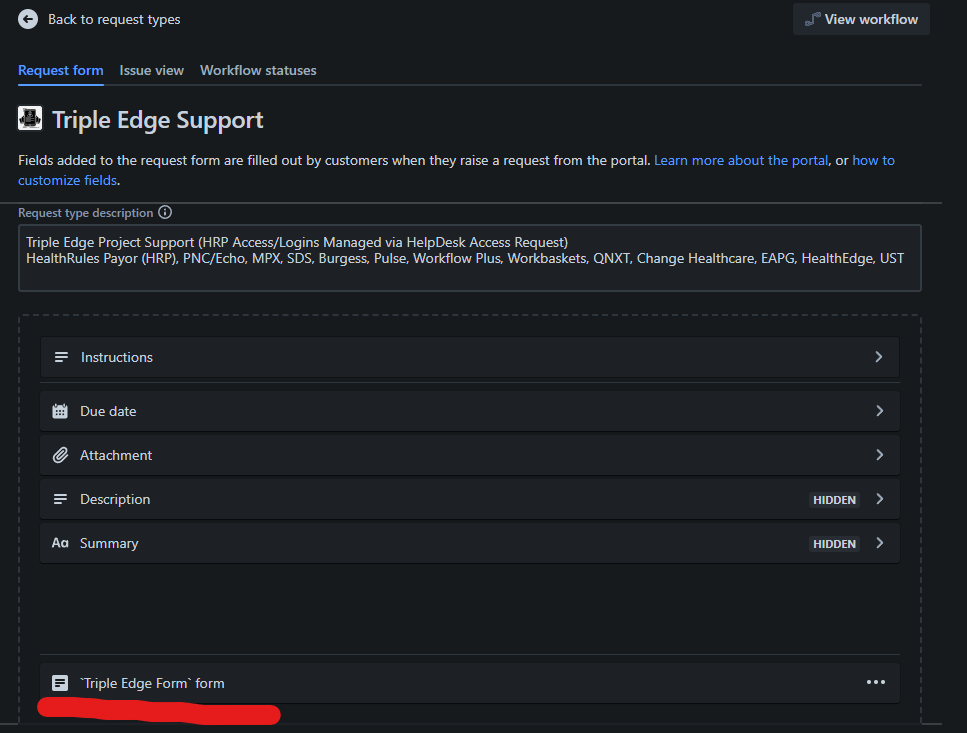Viewport: 967px width, 733px height.
Task: Click the Triple Edge Form document icon
Action: click(60, 683)
